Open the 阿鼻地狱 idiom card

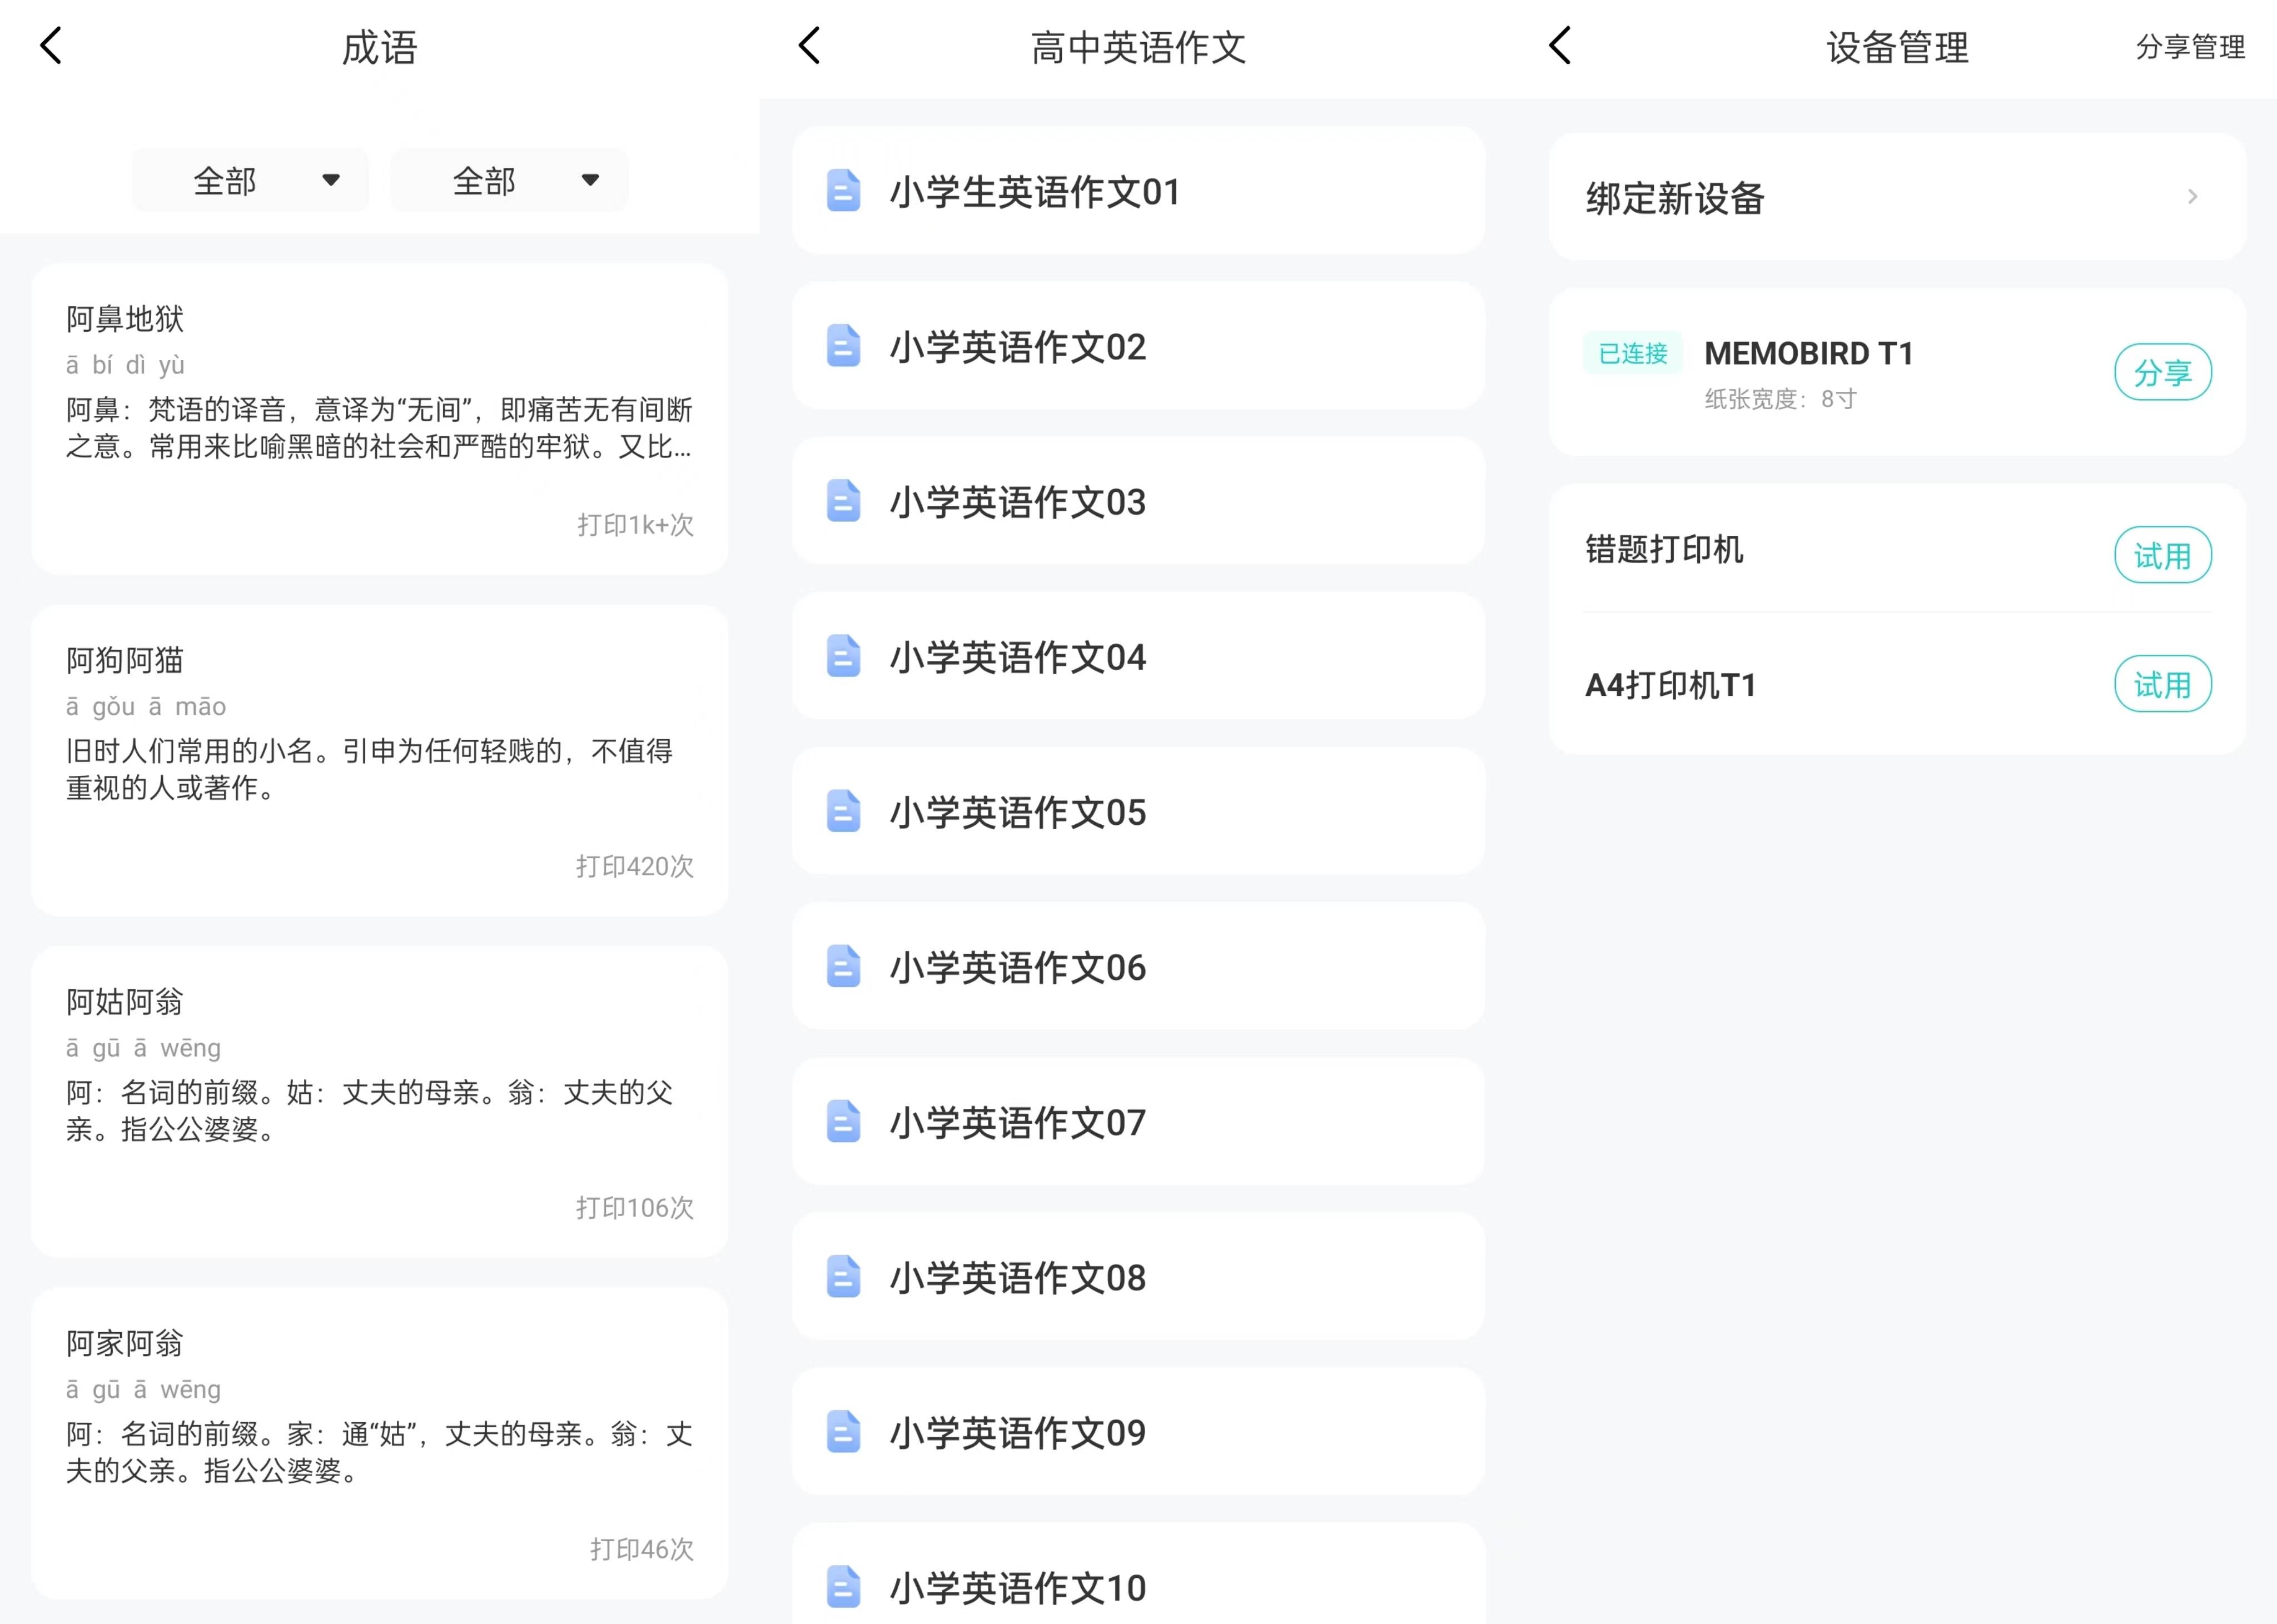pos(379,419)
